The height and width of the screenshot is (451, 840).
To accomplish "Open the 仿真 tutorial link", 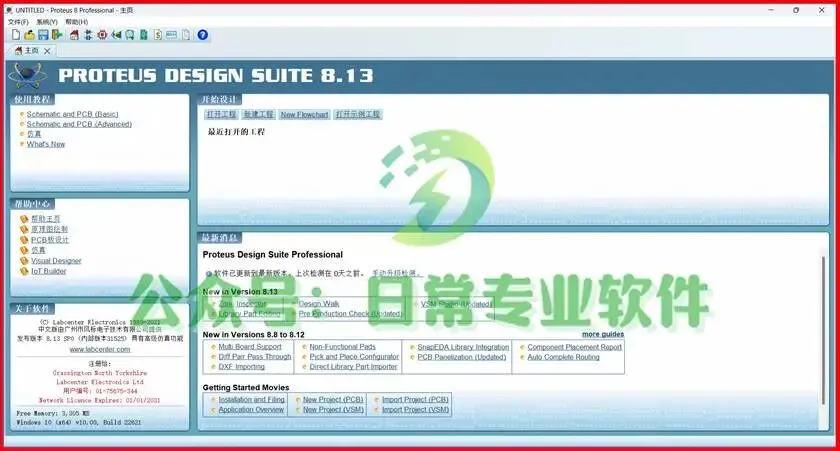I will (34, 134).
